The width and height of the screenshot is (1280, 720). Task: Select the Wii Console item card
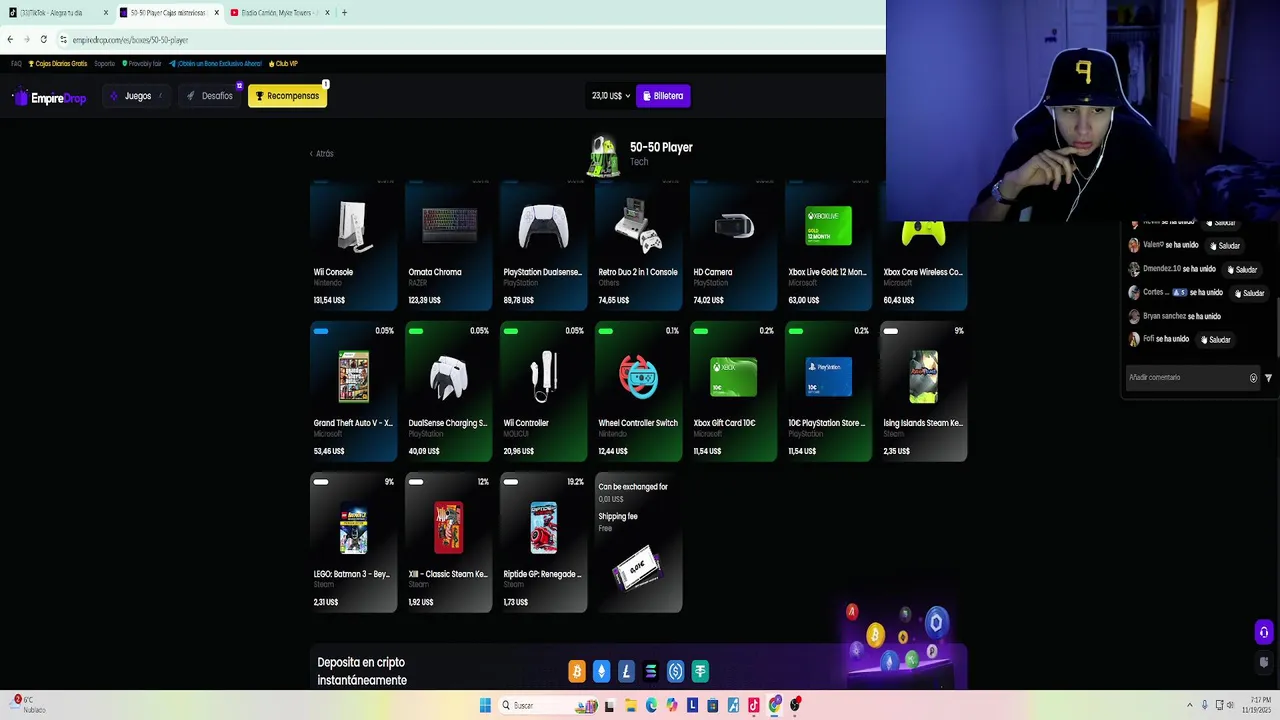(x=353, y=245)
